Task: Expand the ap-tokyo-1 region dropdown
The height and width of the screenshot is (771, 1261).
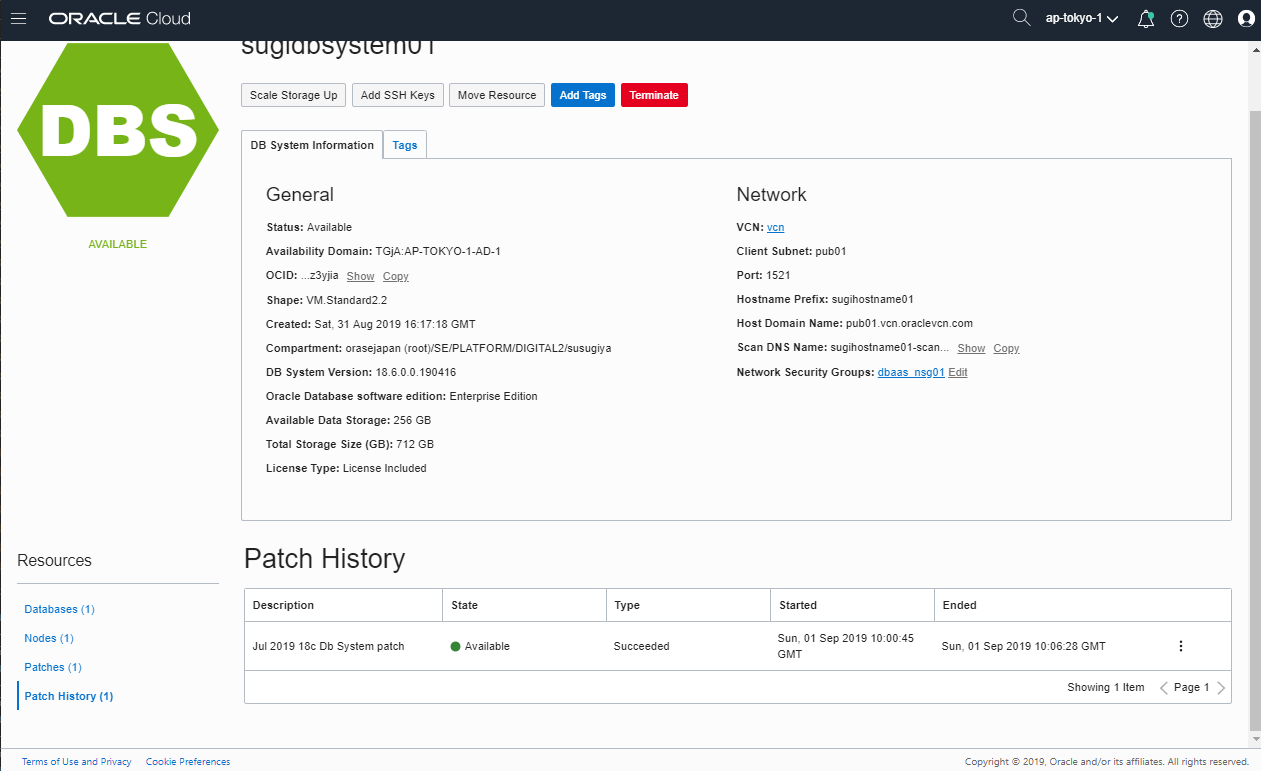Action: pyautogui.click(x=1082, y=18)
